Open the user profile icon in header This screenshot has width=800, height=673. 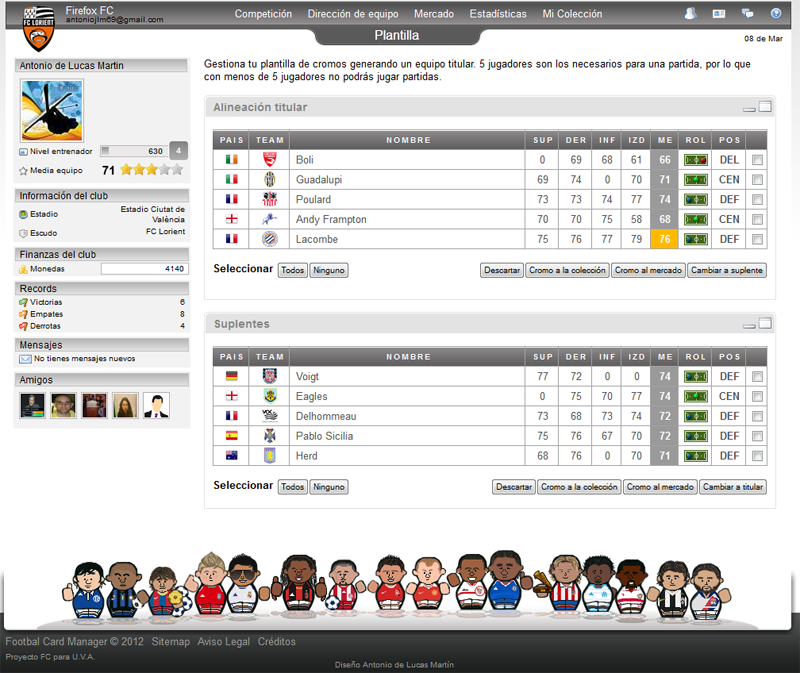[690, 14]
